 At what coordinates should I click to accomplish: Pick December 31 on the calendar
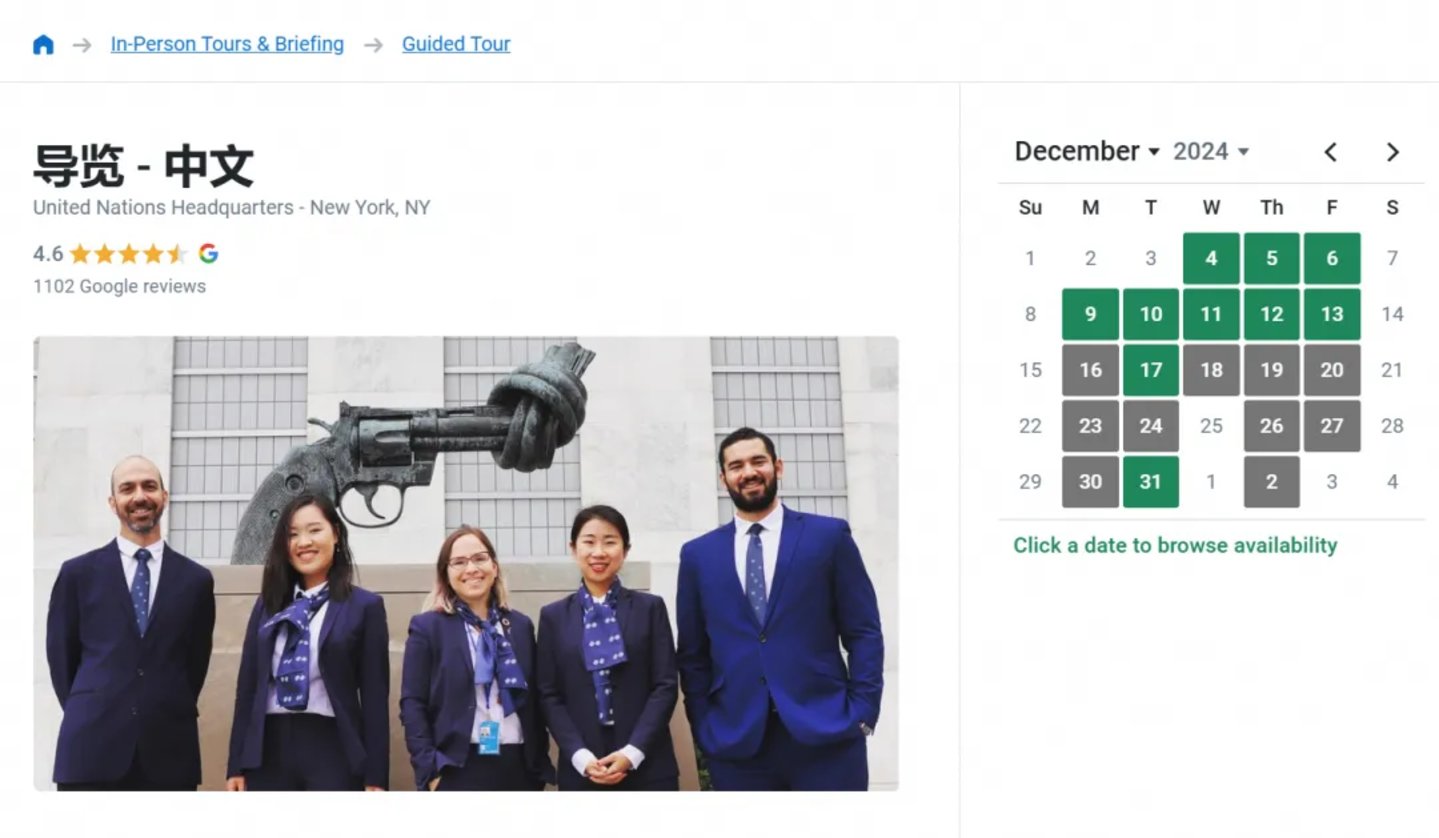(x=1151, y=482)
